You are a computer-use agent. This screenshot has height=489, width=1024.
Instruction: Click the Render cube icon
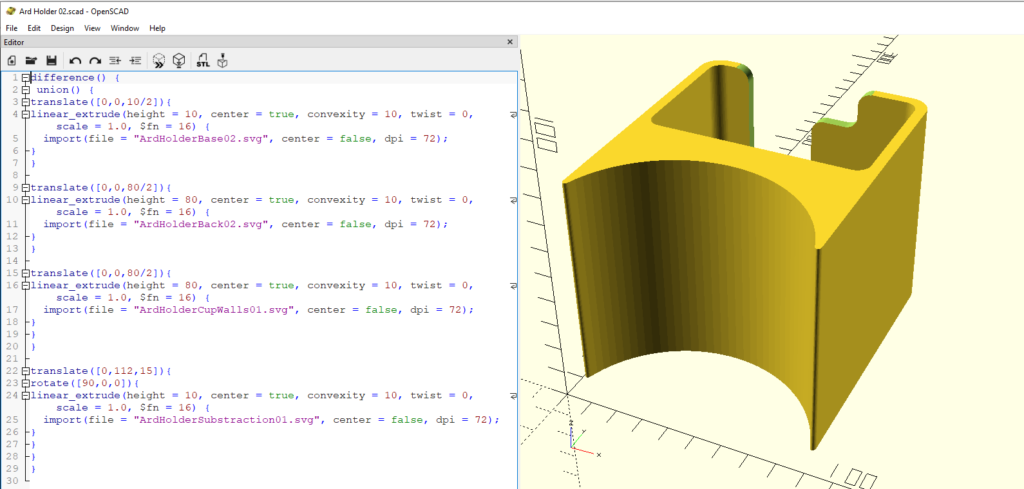pyautogui.click(x=178, y=61)
